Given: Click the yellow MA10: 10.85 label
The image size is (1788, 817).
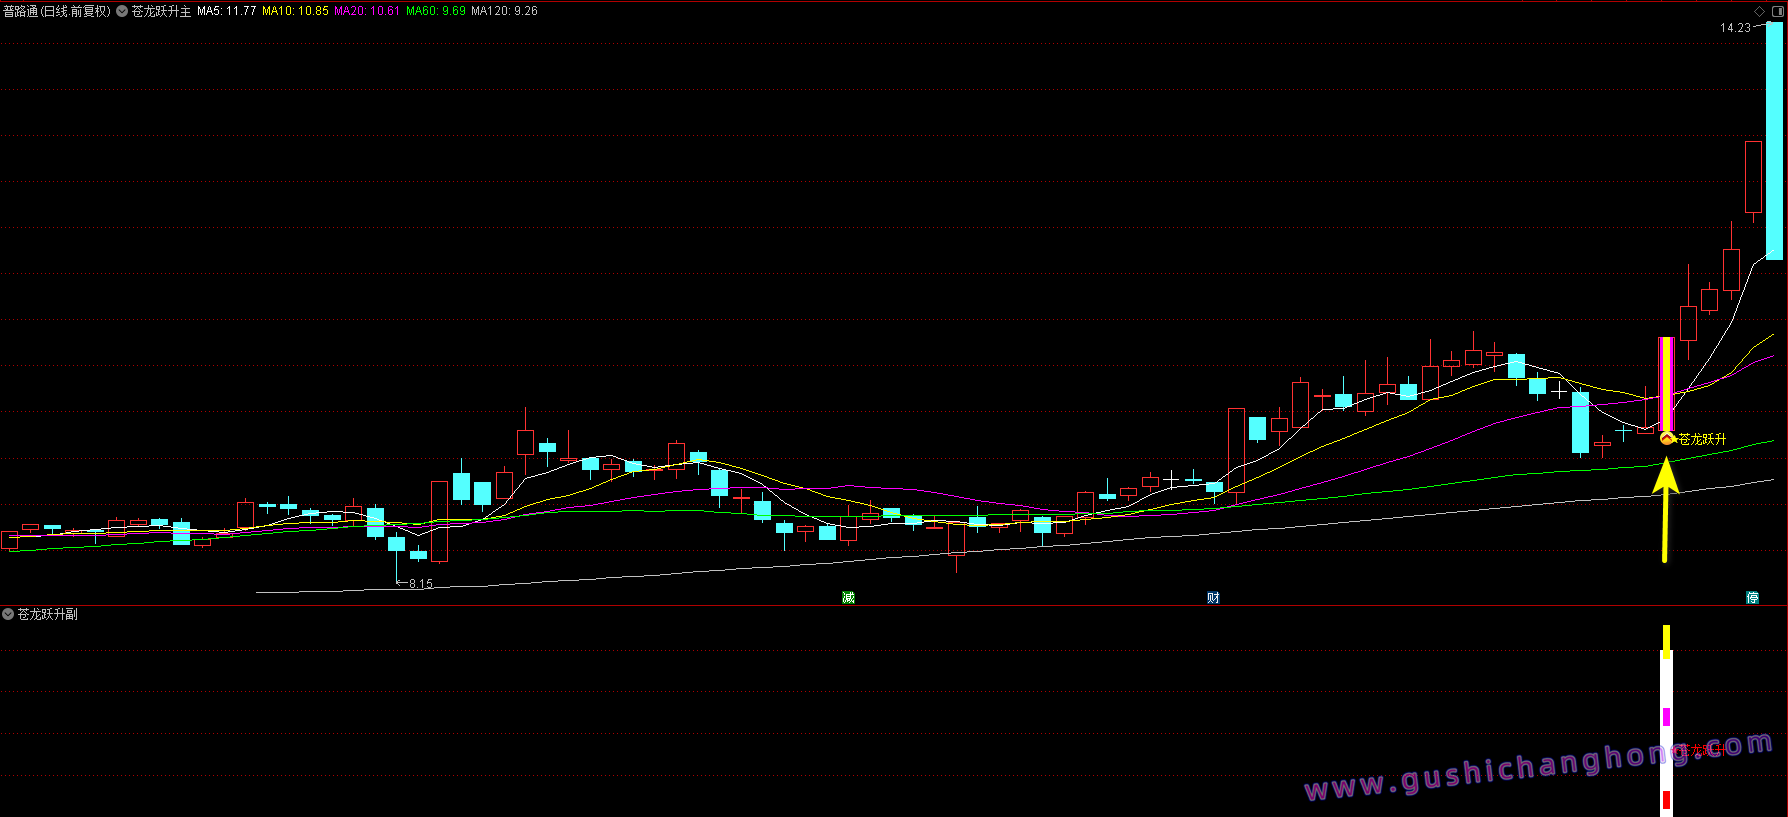Looking at the screenshot, I should point(295,11).
